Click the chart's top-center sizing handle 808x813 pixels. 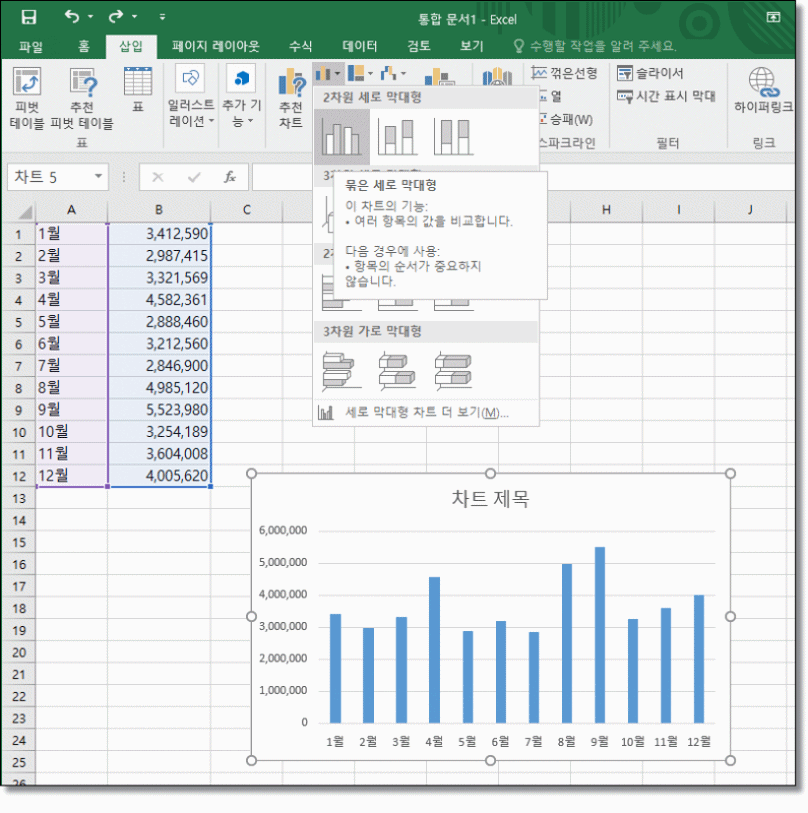[490, 473]
